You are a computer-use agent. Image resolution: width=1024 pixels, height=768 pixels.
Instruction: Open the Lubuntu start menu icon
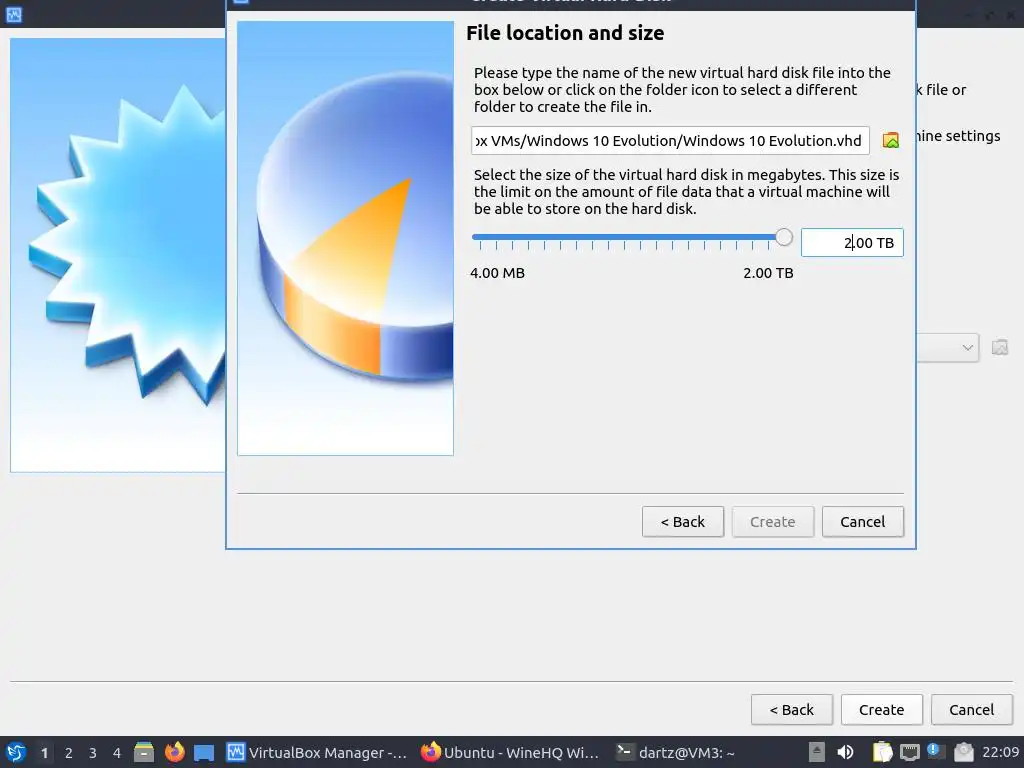coord(16,752)
